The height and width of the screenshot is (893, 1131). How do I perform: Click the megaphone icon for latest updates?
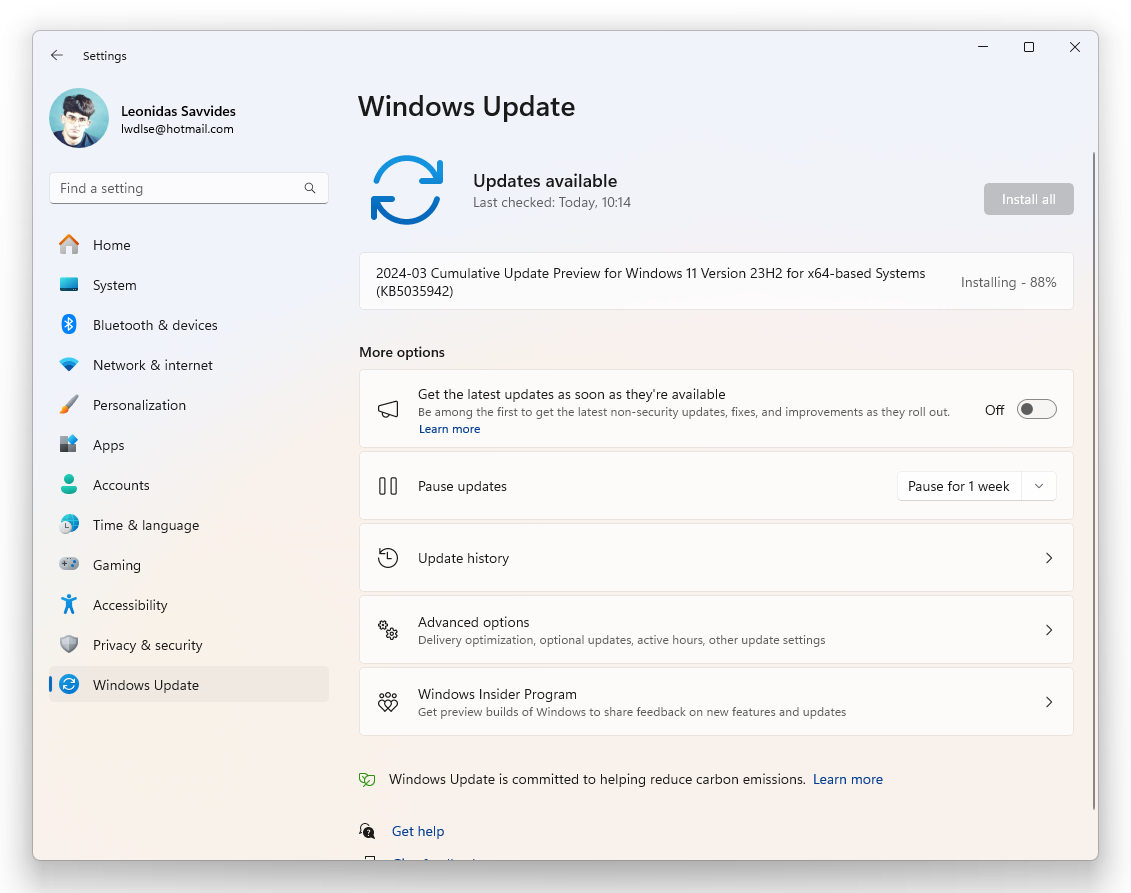[388, 410]
